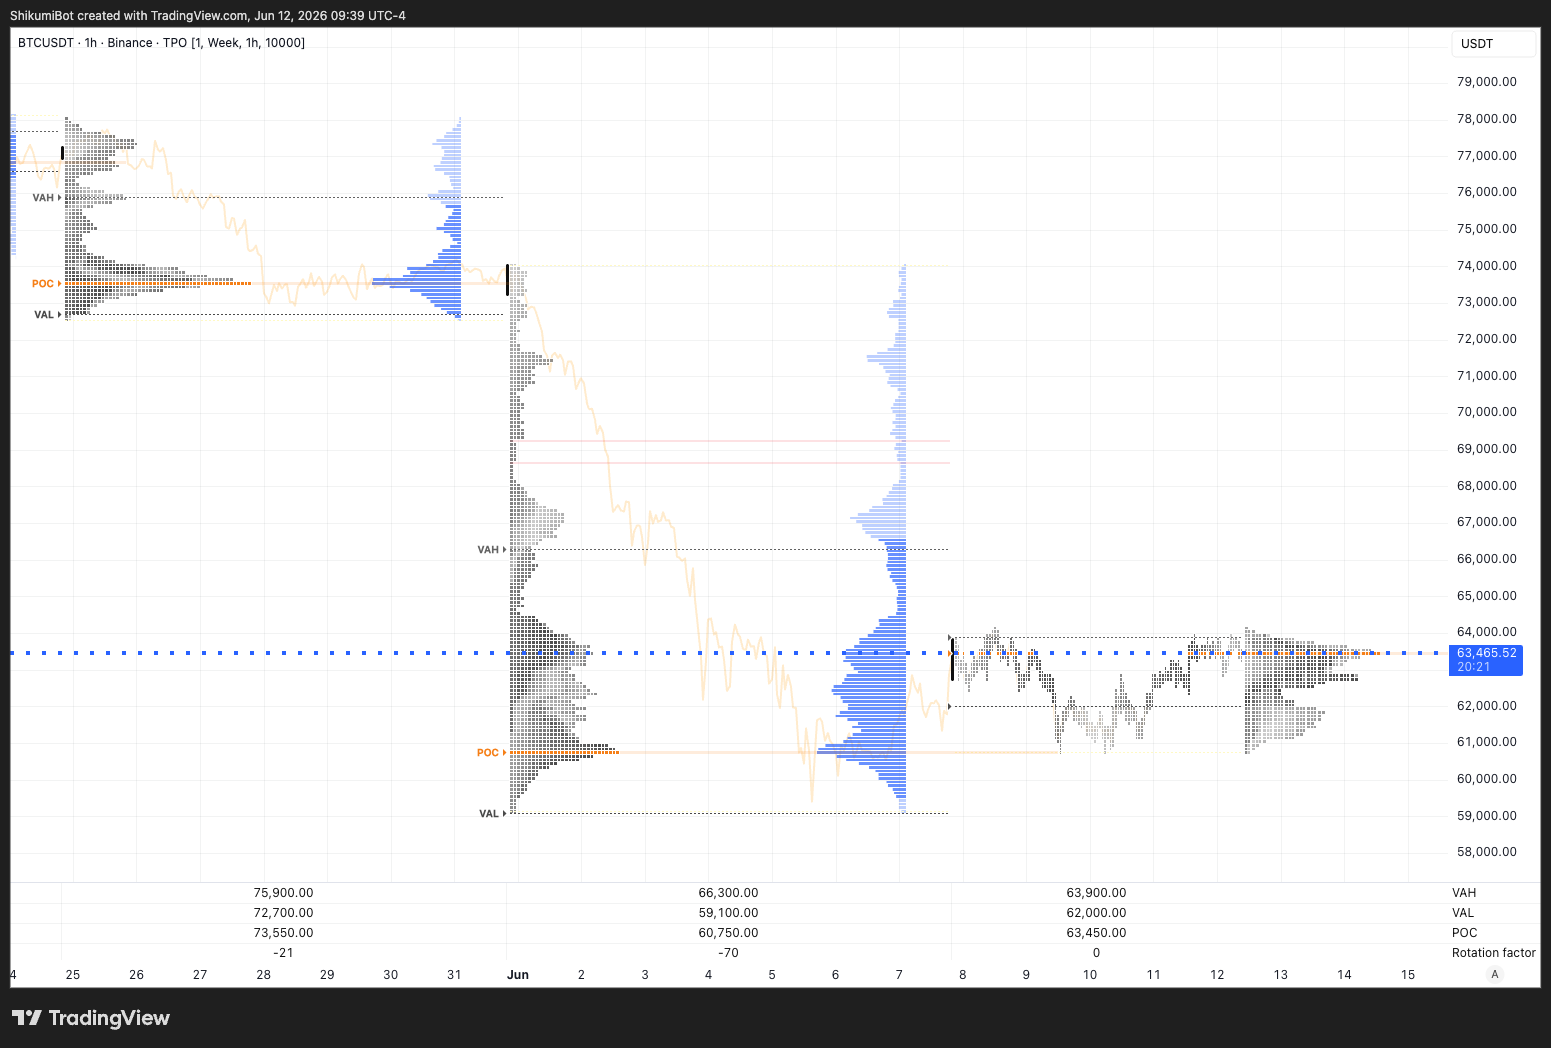
Task: Select the 75,900.00 VAH table value
Action: (x=283, y=893)
